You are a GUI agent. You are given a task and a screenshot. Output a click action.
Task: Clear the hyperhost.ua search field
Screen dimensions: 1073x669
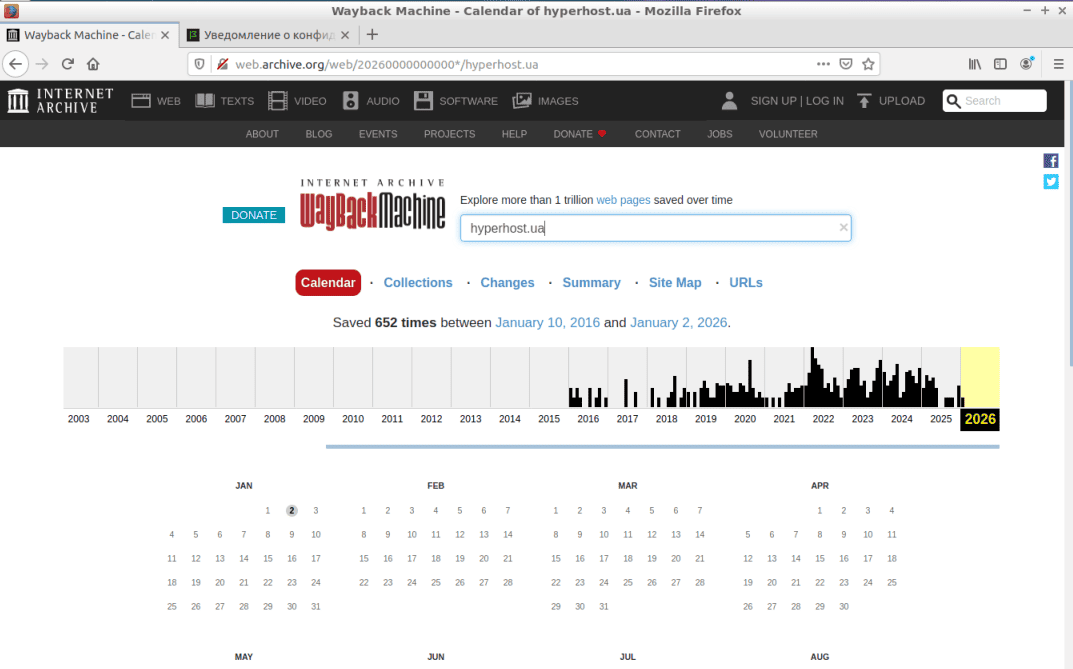(843, 228)
